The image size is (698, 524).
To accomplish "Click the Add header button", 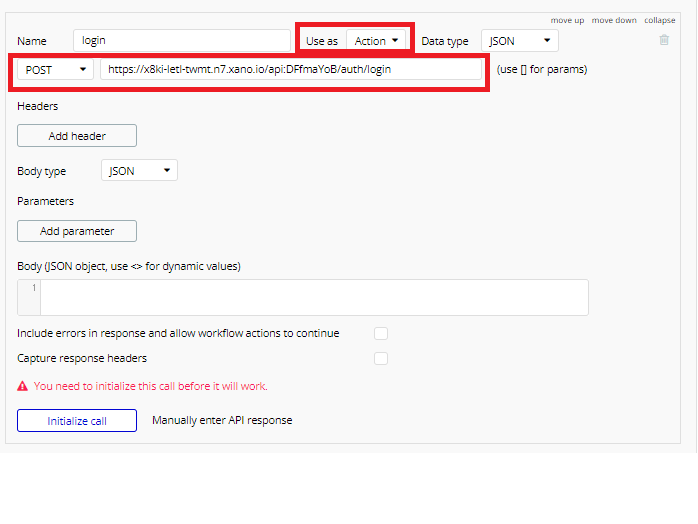I will point(77,136).
